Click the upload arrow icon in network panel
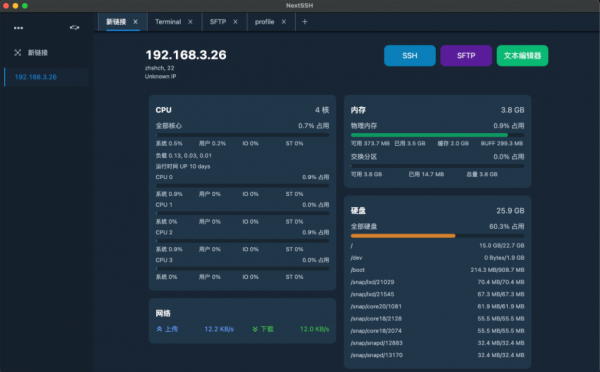The width and height of the screenshot is (600, 372). [159, 329]
